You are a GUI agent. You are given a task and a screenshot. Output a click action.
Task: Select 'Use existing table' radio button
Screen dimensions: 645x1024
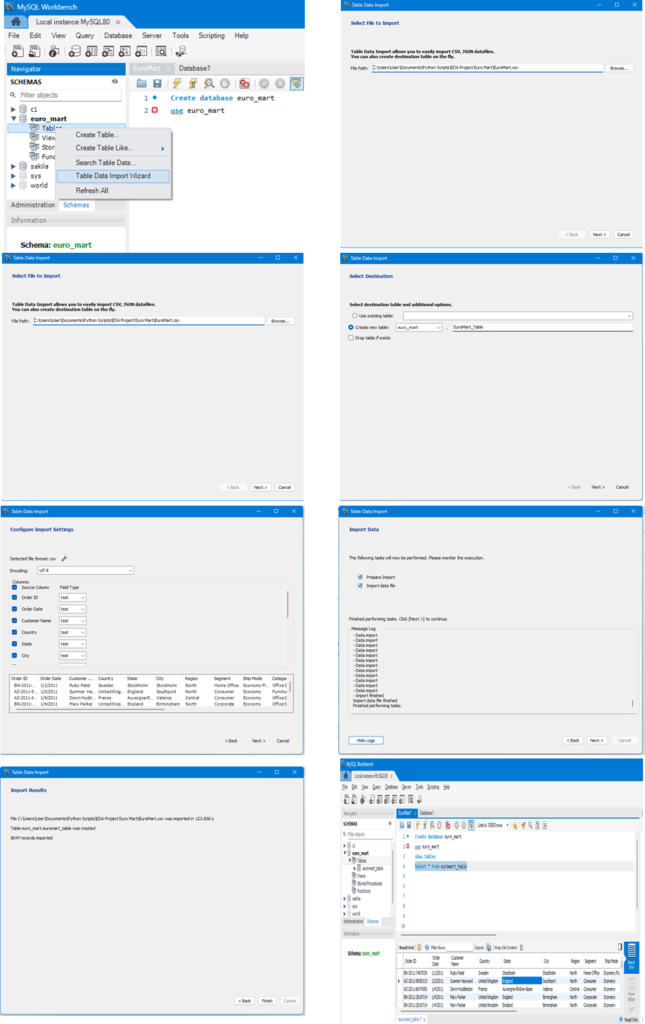pyautogui.click(x=354, y=315)
